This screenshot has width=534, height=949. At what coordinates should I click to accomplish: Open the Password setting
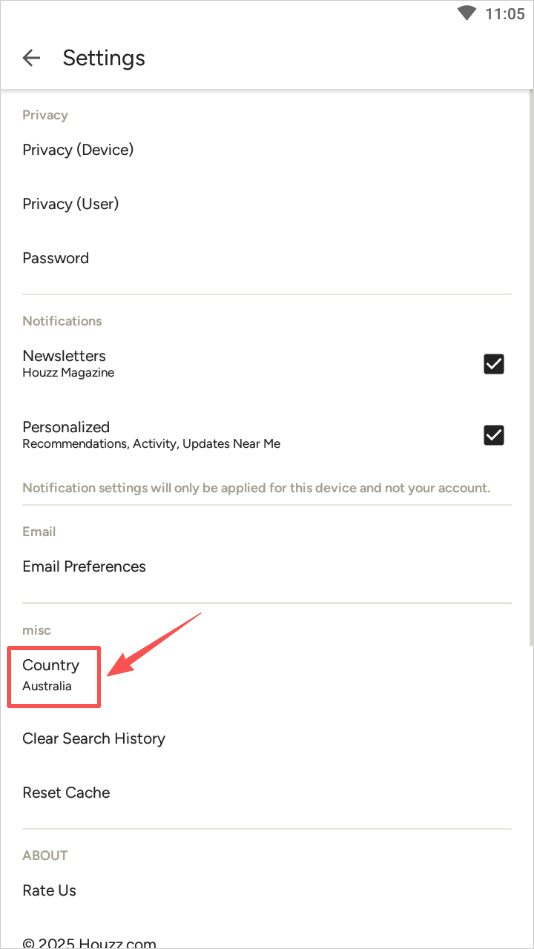click(267, 258)
